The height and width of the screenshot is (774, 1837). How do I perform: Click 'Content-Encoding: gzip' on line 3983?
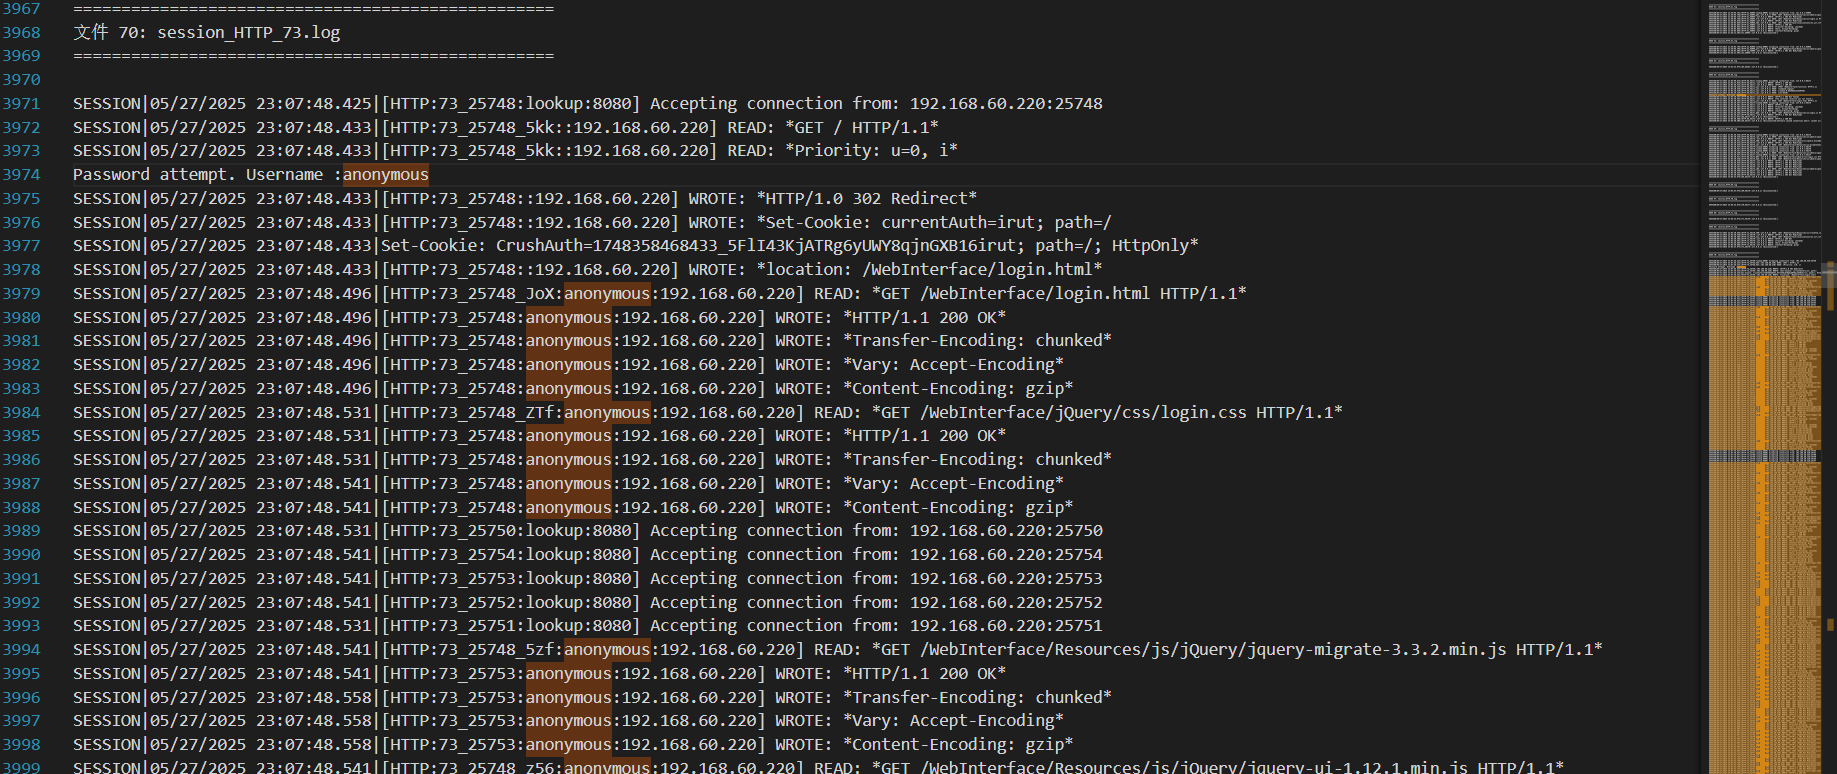[x=958, y=389]
